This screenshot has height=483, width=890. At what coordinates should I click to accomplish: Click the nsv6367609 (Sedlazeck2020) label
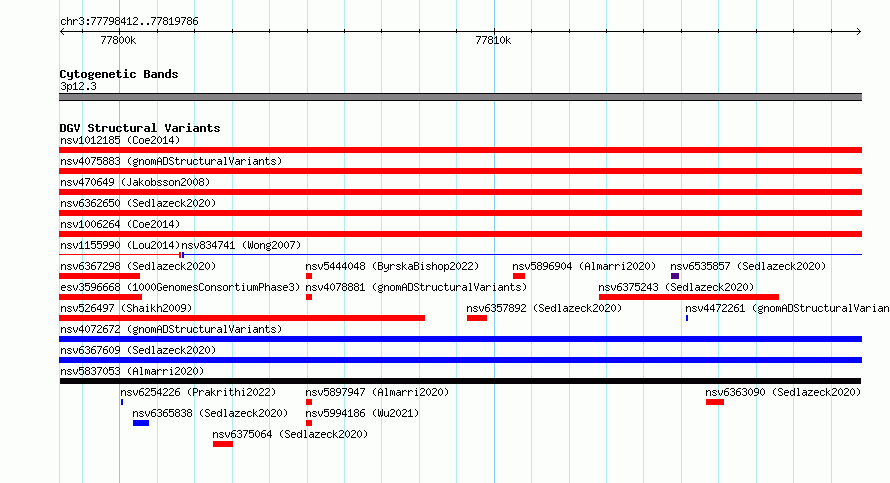[138, 350]
